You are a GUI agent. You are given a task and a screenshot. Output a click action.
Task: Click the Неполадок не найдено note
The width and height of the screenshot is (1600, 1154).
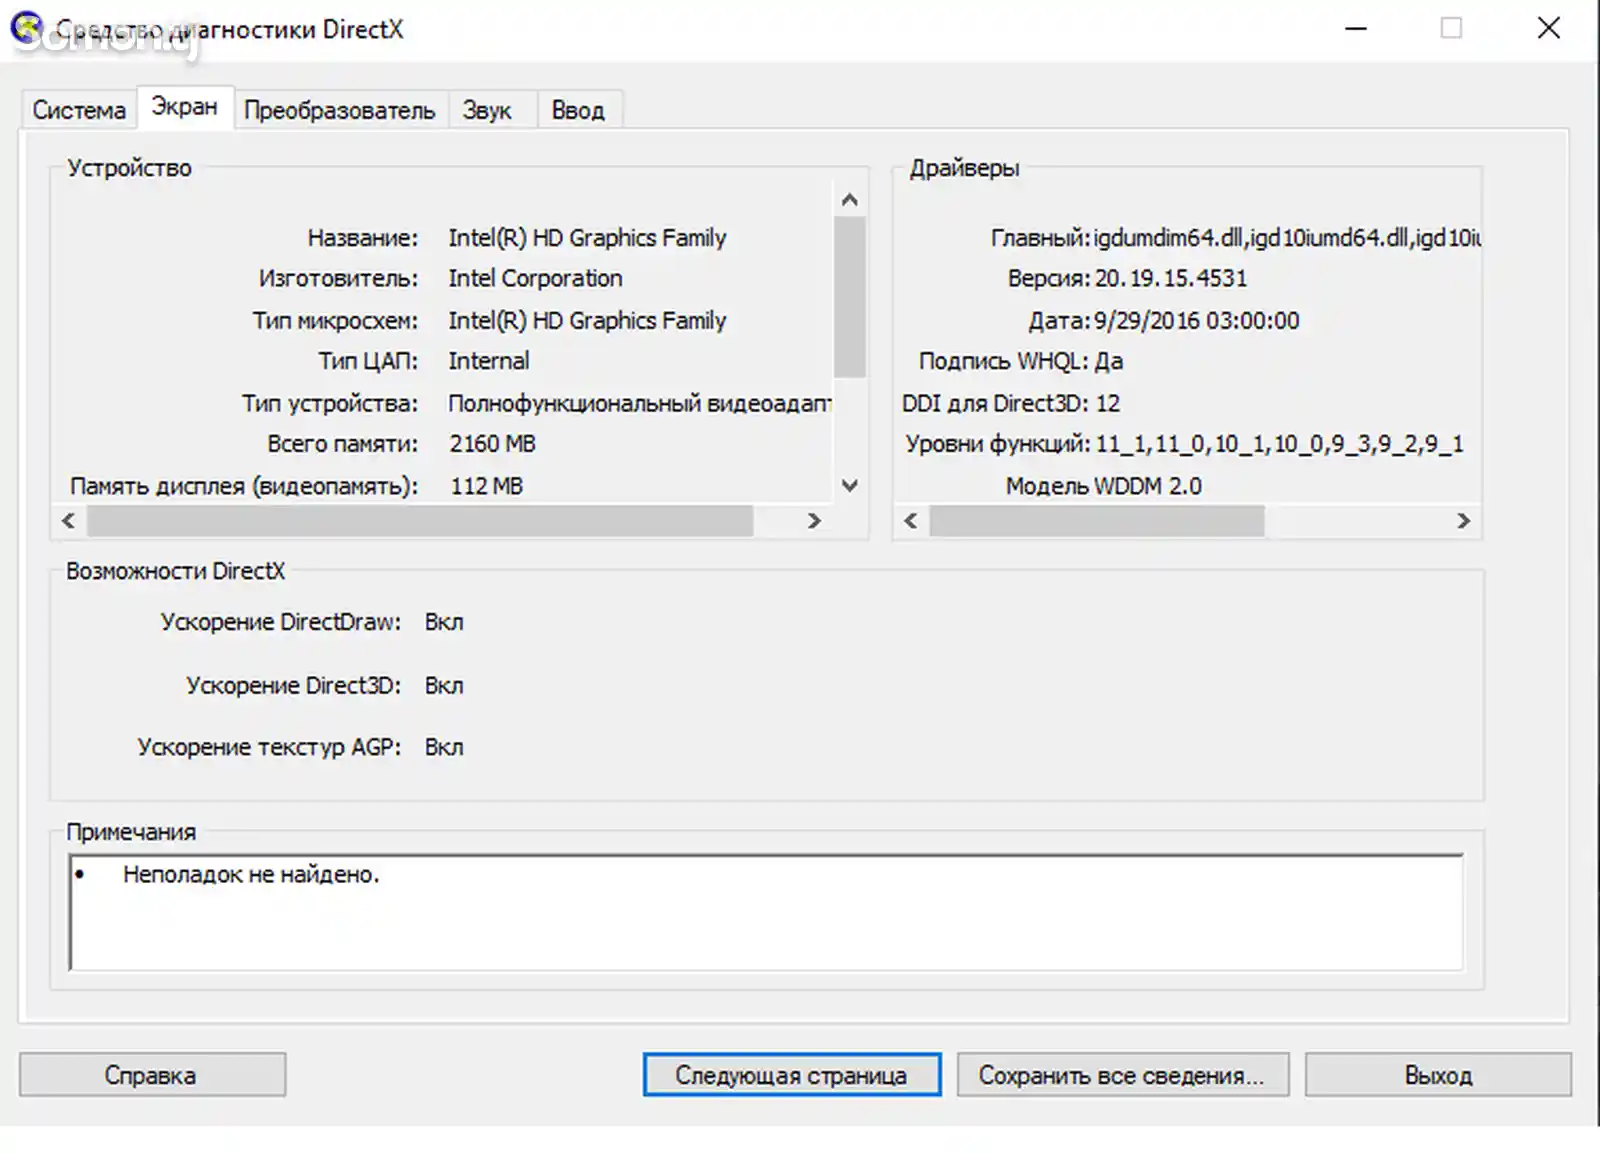pos(251,875)
